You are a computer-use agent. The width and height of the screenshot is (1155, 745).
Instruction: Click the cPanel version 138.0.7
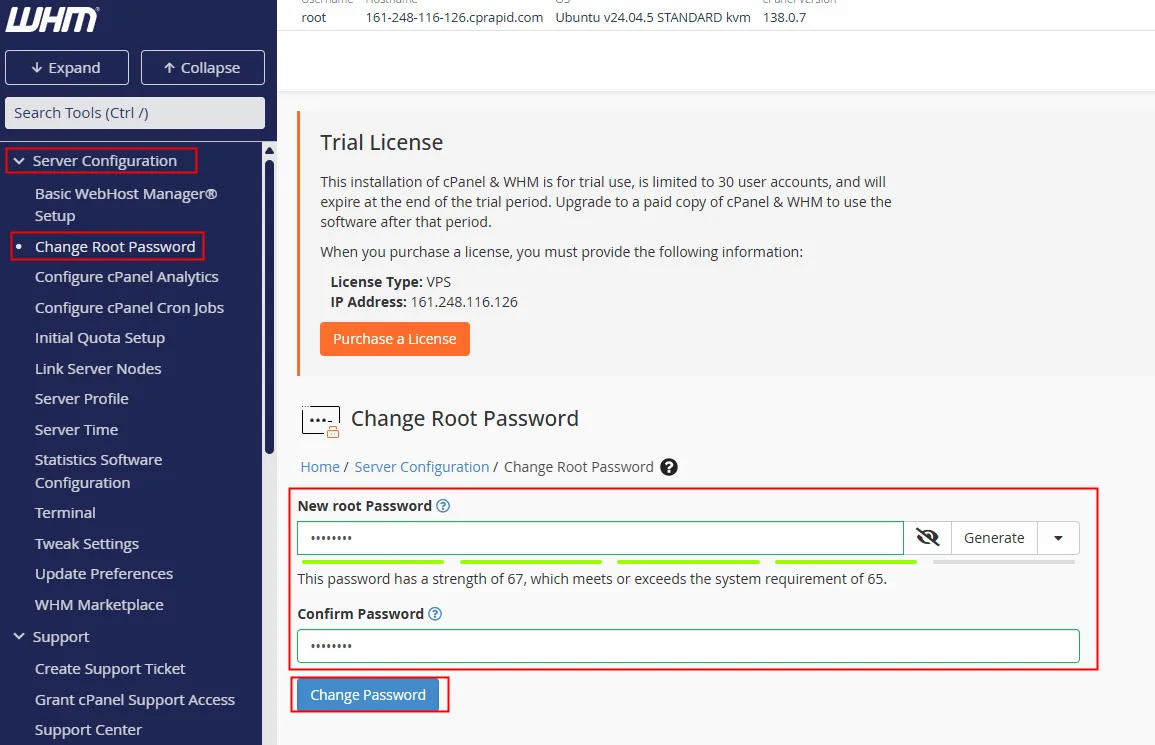tap(784, 18)
